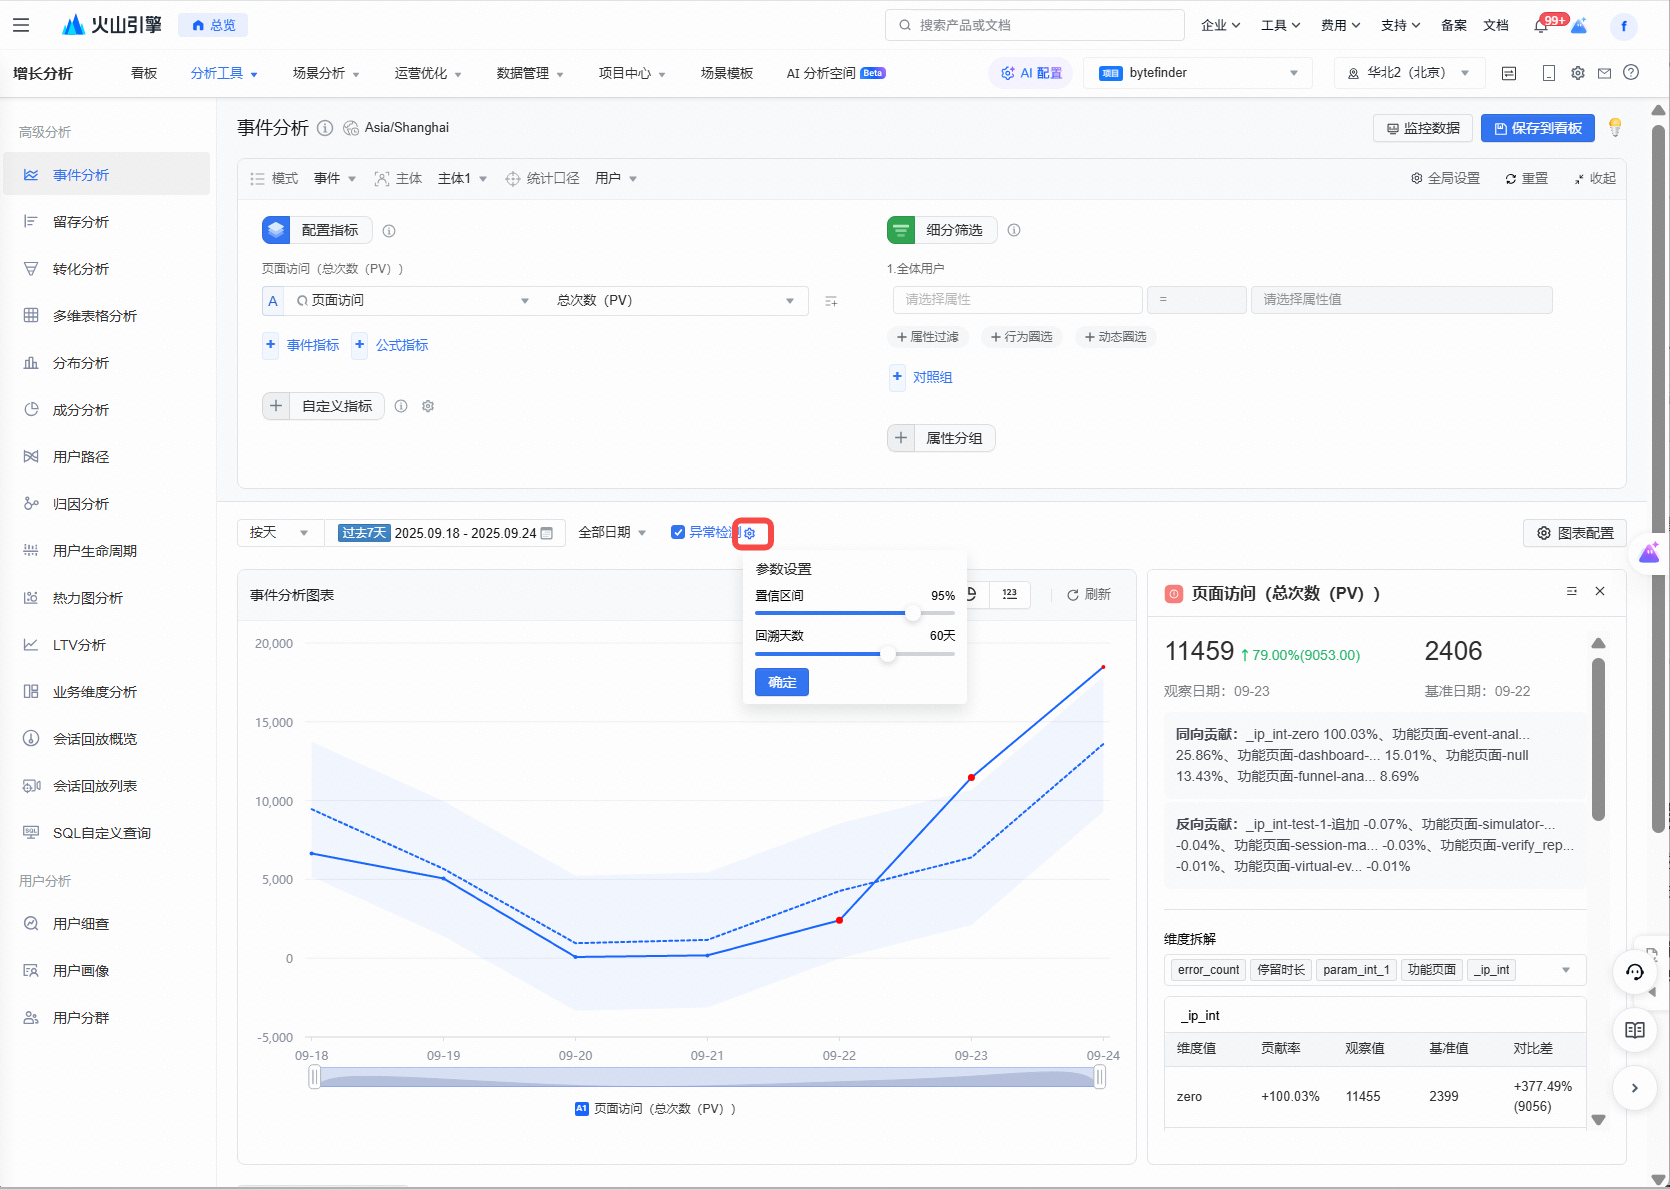Click the mail icon in navbar
The width and height of the screenshot is (1670, 1190).
click(1604, 73)
